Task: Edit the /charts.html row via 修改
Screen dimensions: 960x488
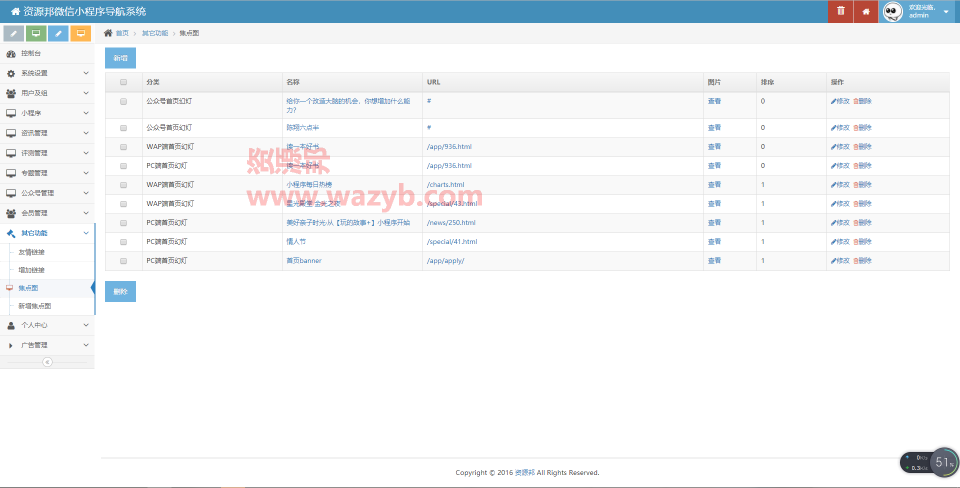Action: [x=840, y=185]
